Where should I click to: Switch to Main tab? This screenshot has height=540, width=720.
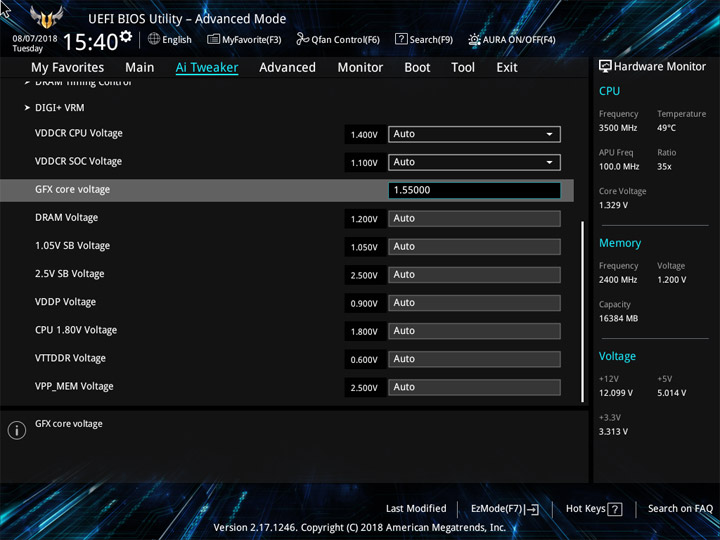(140, 68)
